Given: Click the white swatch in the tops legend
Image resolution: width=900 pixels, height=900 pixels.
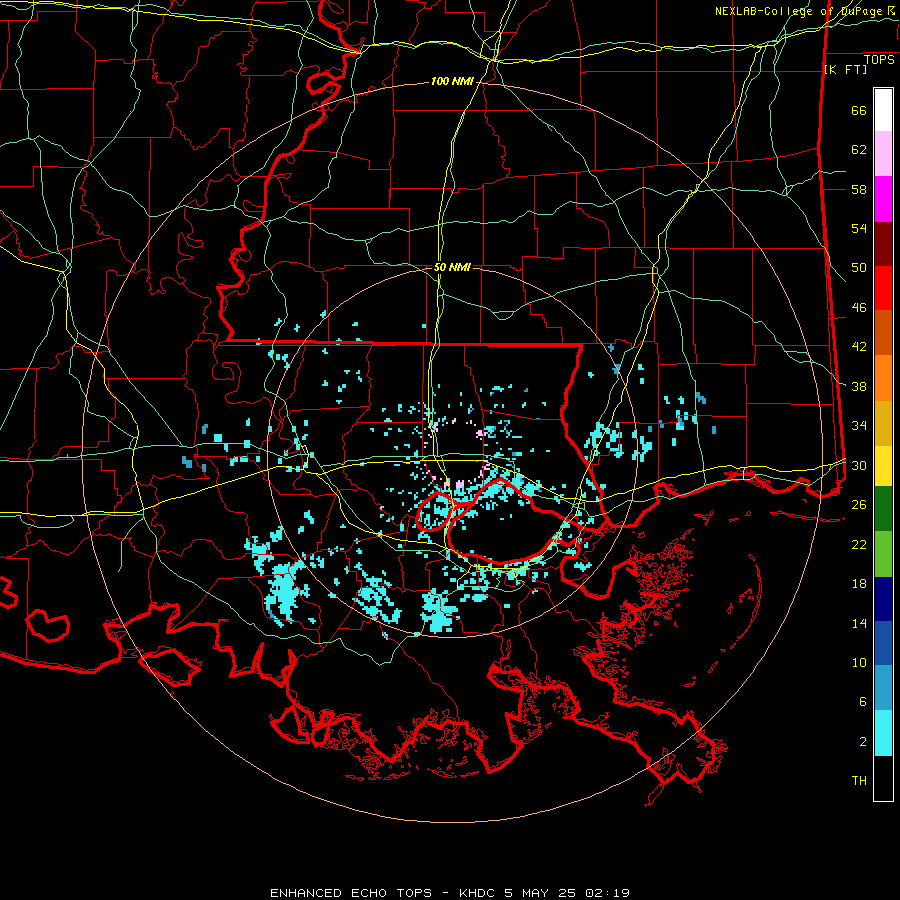Looking at the screenshot, I should click(883, 110).
